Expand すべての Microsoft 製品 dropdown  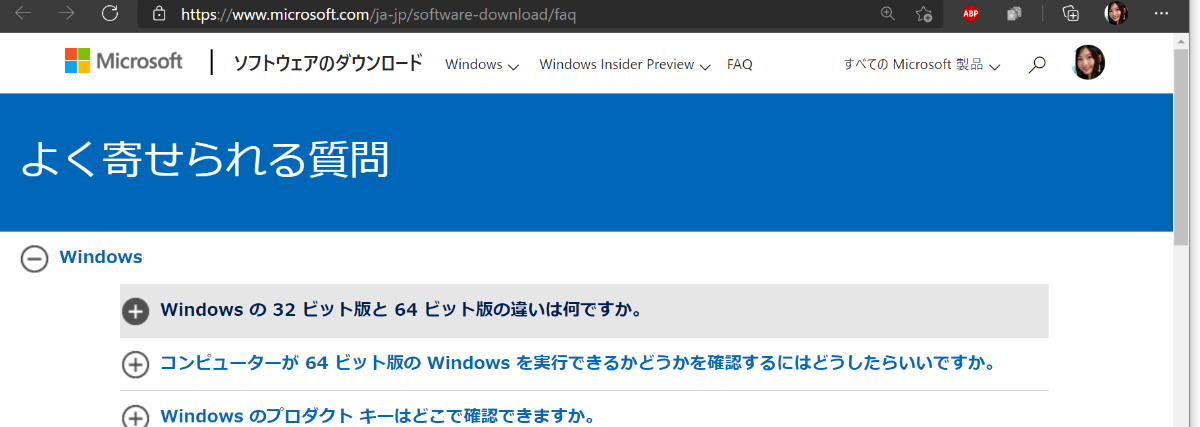[x=922, y=65]
